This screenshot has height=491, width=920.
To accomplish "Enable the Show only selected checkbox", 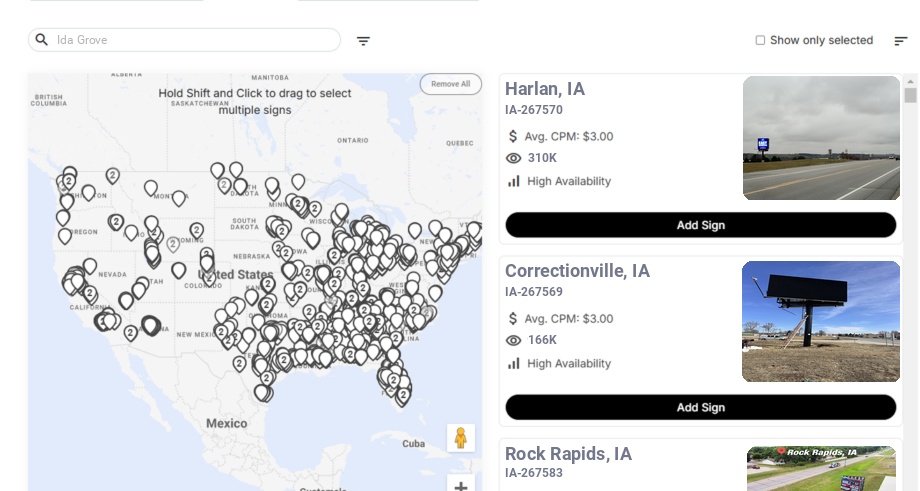I will click(x=760, y=41).
